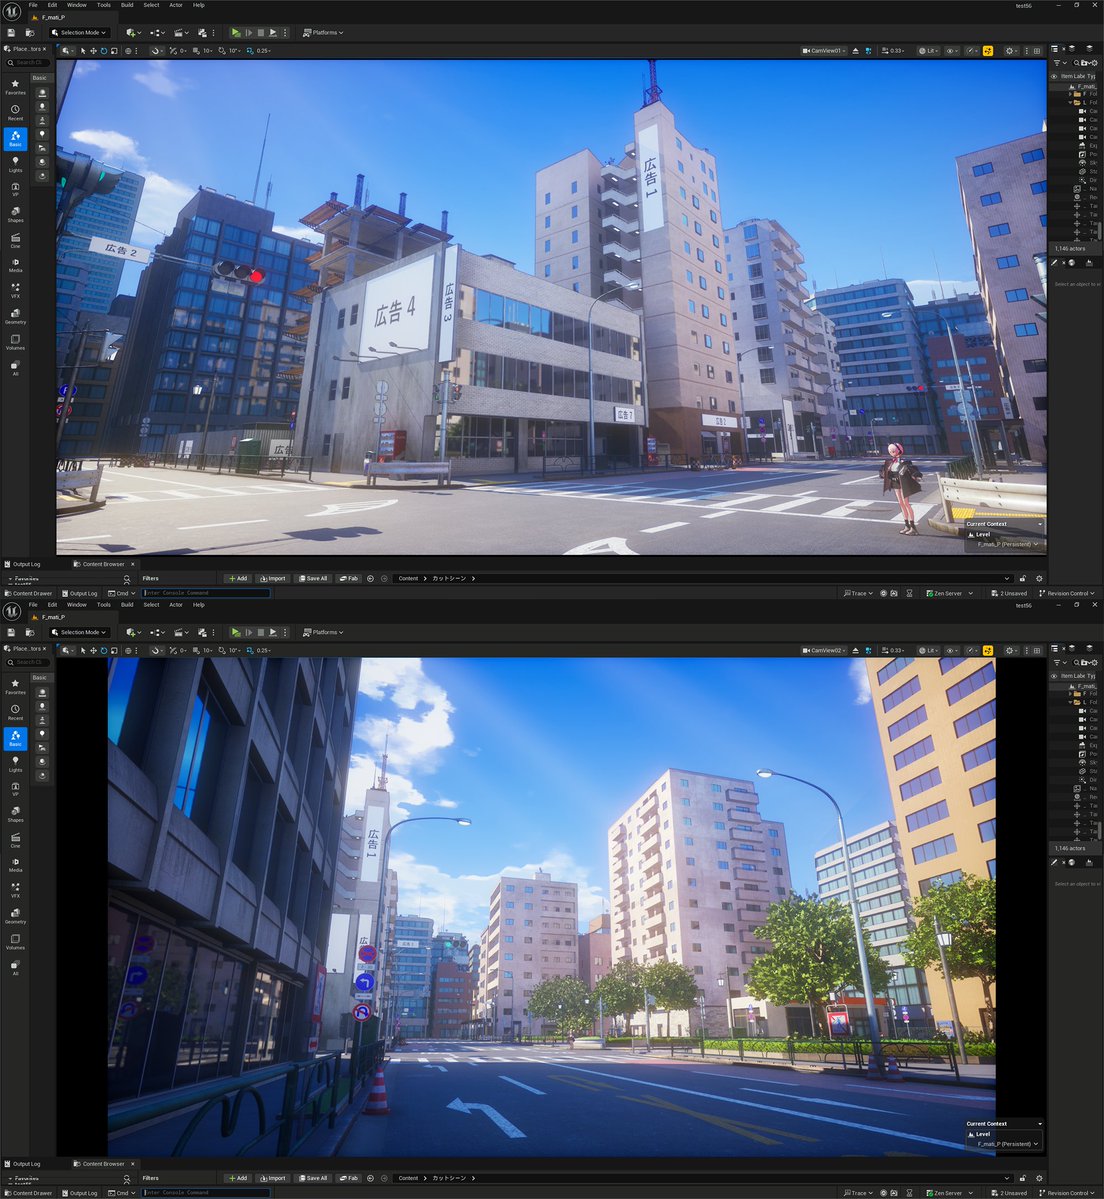Screen dimensions: 1104x1199
Task: Open Cmd dropdown in top status bar
Action: [122, 593]
